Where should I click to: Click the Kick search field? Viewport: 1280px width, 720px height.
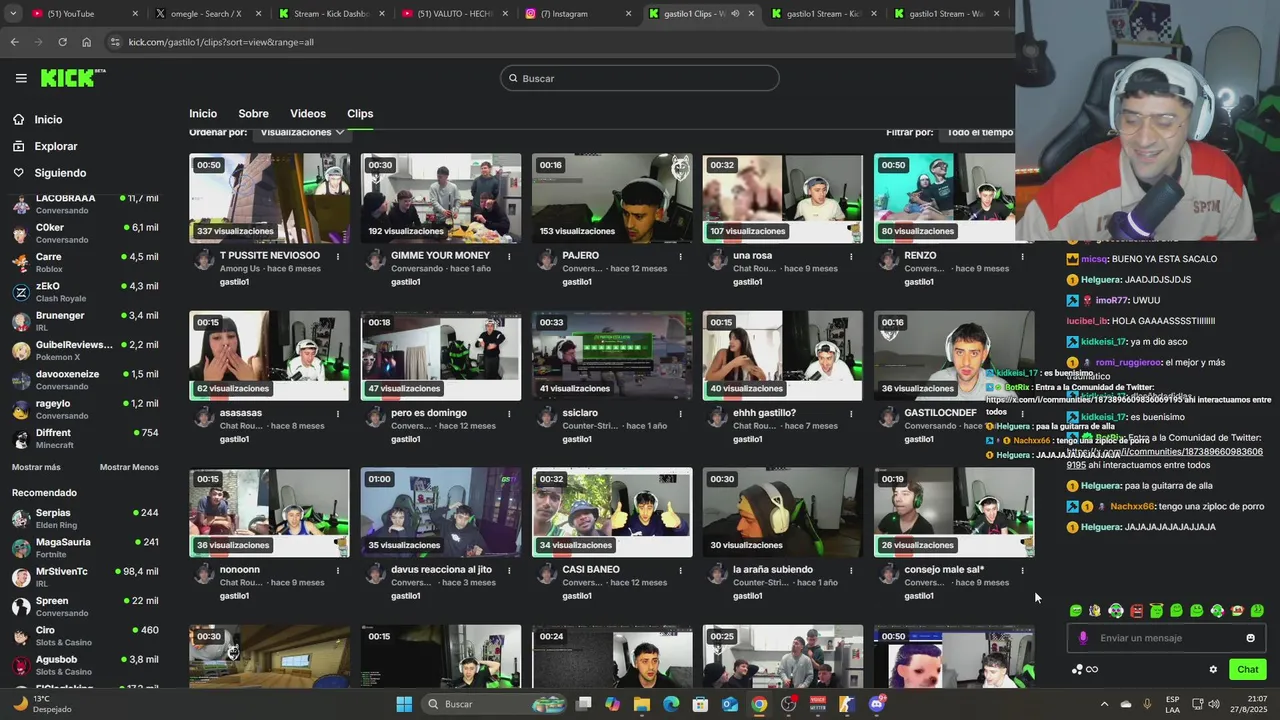640,78
